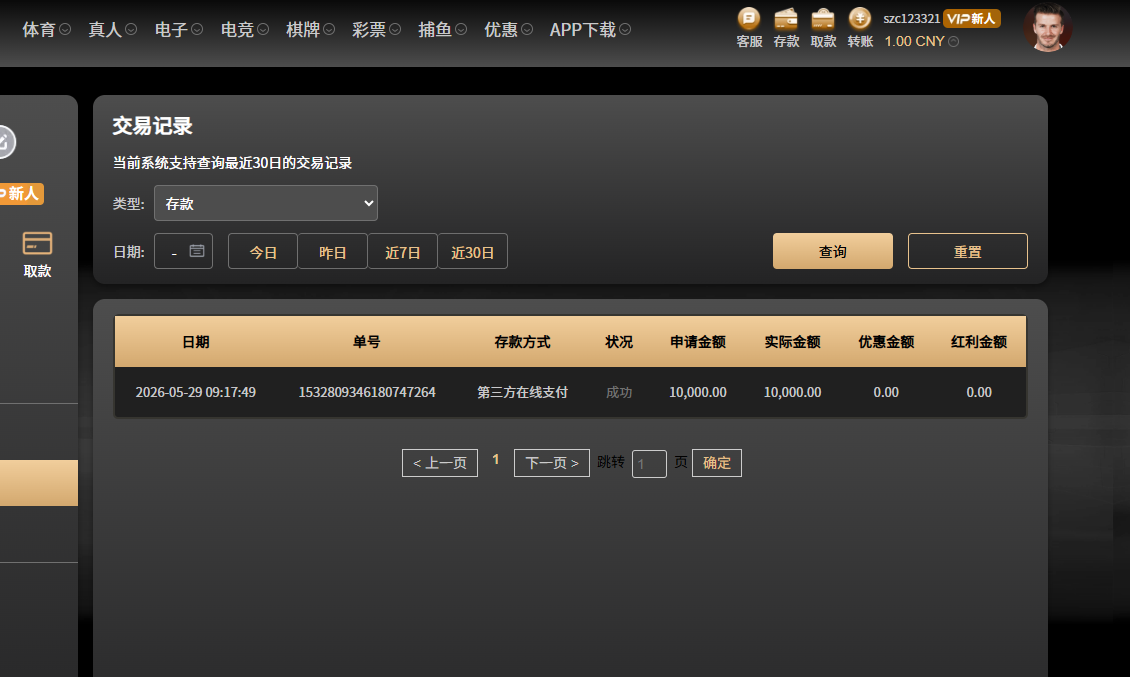
Task: Open the 客服 customer service icon
Action: tap(749, 28)
